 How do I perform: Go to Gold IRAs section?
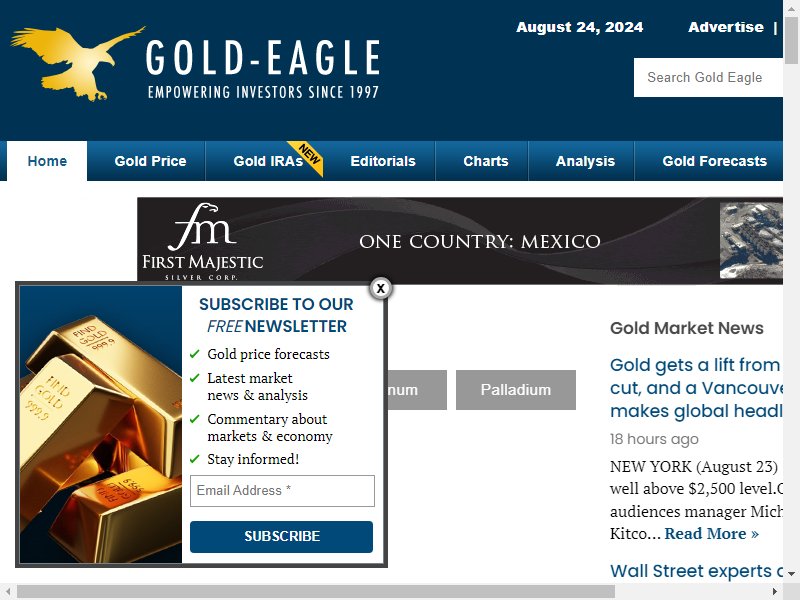tap(268, 161)
